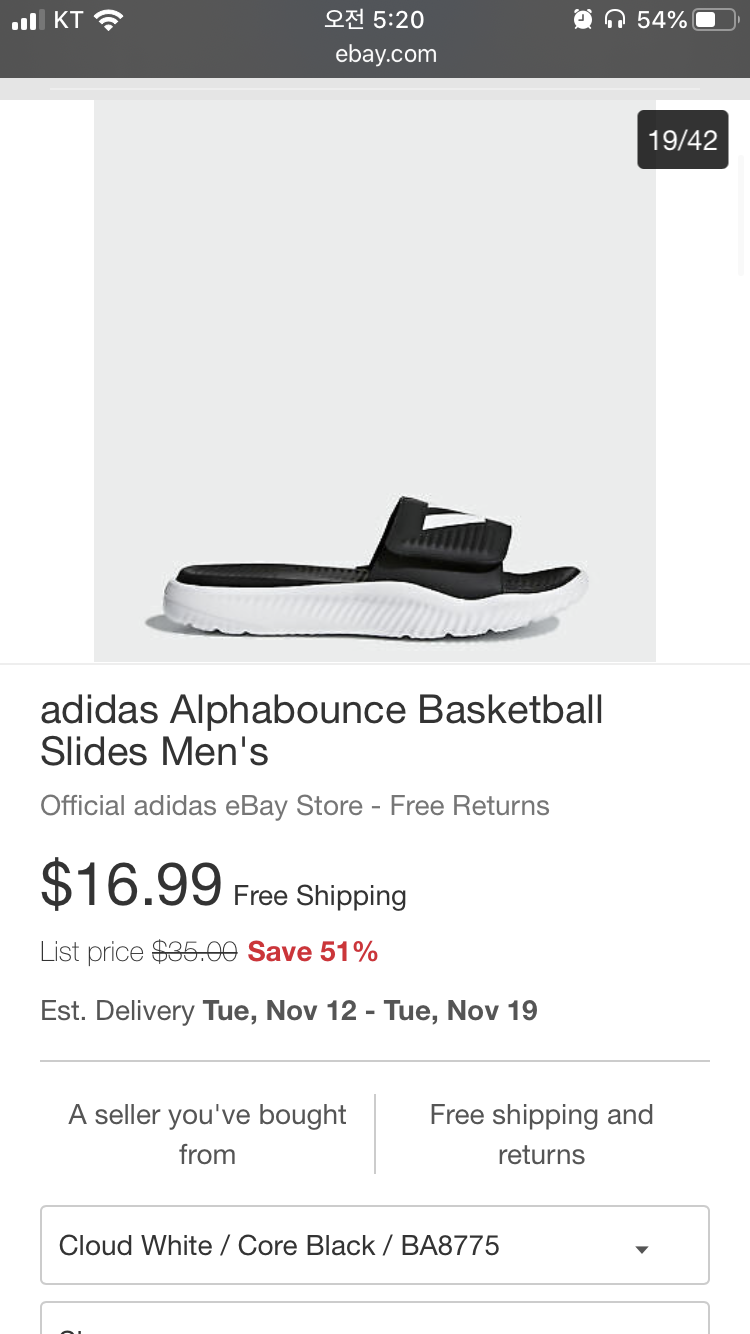Tap the time in the status bar
Screen dimensions: 750x1334
tap(374, 19)
